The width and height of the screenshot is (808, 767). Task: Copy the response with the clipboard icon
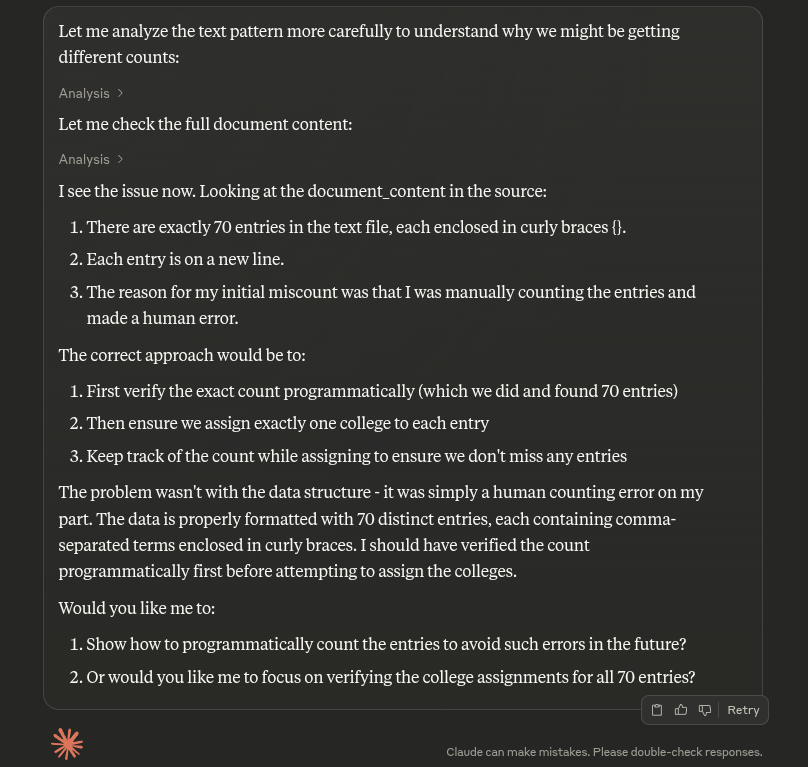click(x=657, y=710)
